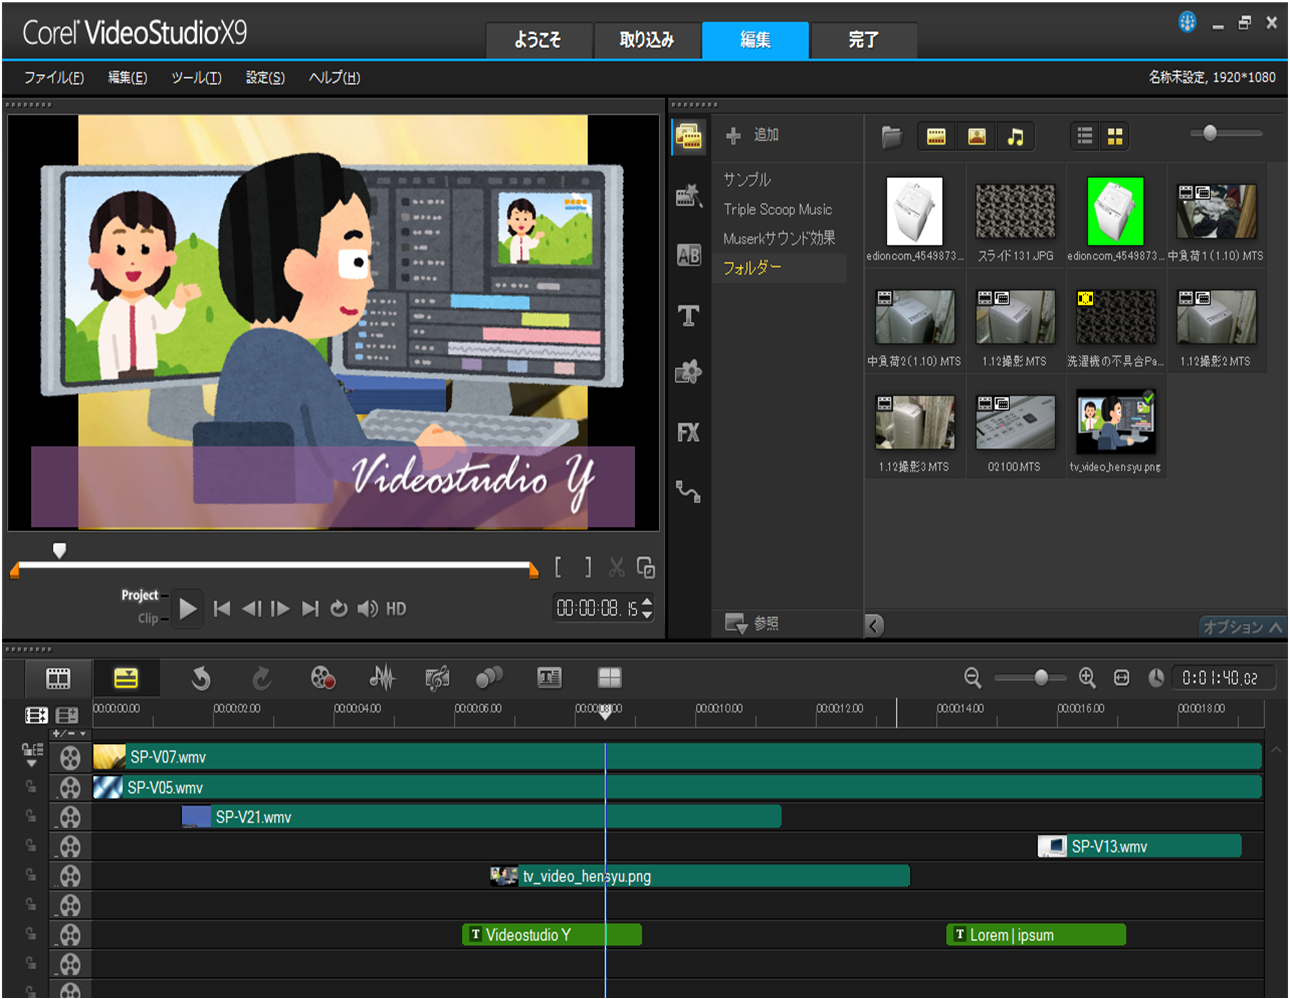Image resolution: width=1290 pixels, height=999 pixels.
Task: Open the Media library panel icon
Action: 688,136
